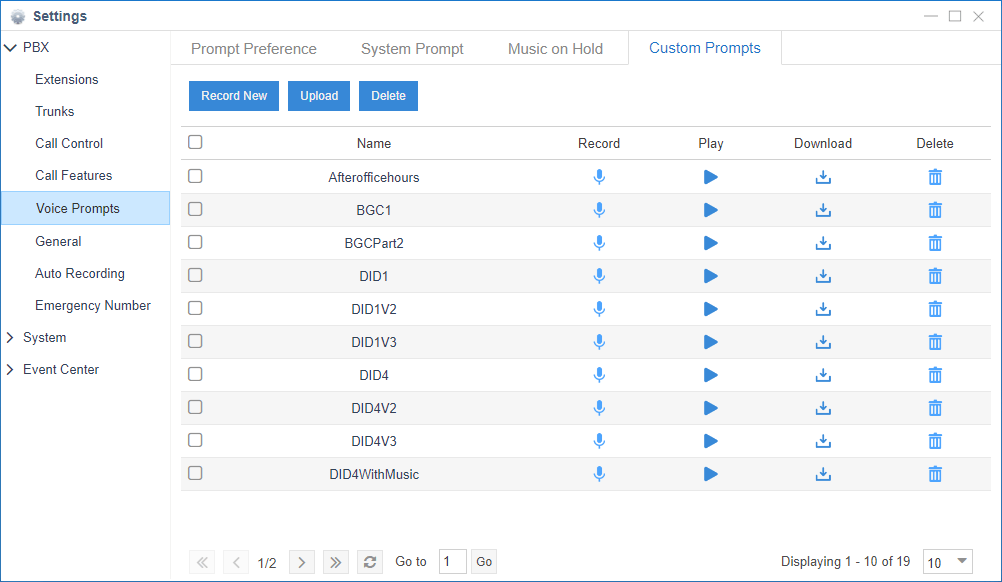Download the DID1 prompt

823,276
